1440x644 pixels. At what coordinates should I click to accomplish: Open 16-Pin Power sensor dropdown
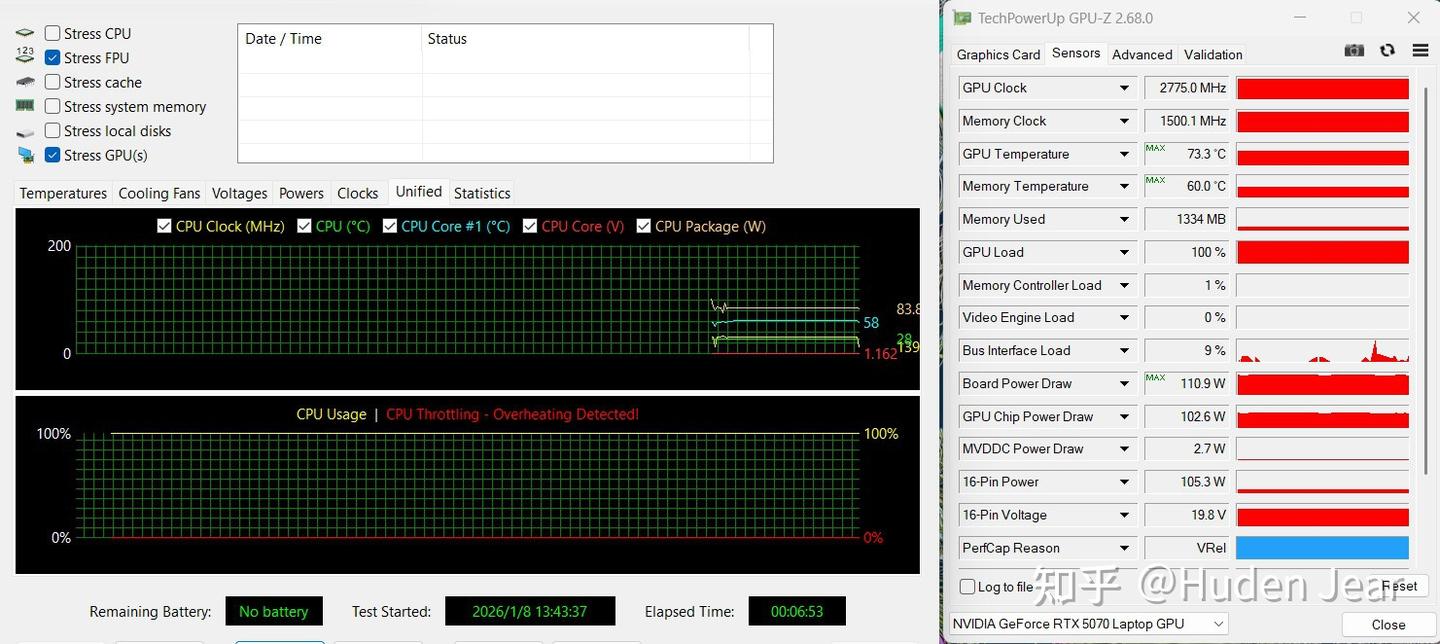tap(1125, 482)
